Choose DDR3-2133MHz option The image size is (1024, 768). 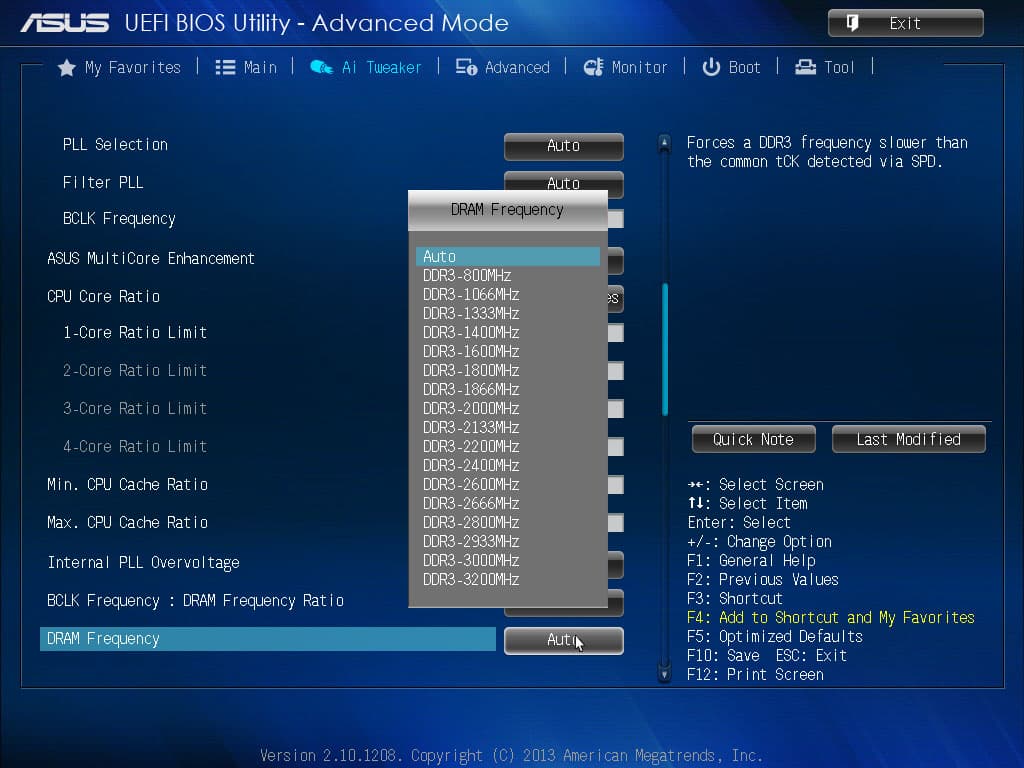[x=507, y=427]
